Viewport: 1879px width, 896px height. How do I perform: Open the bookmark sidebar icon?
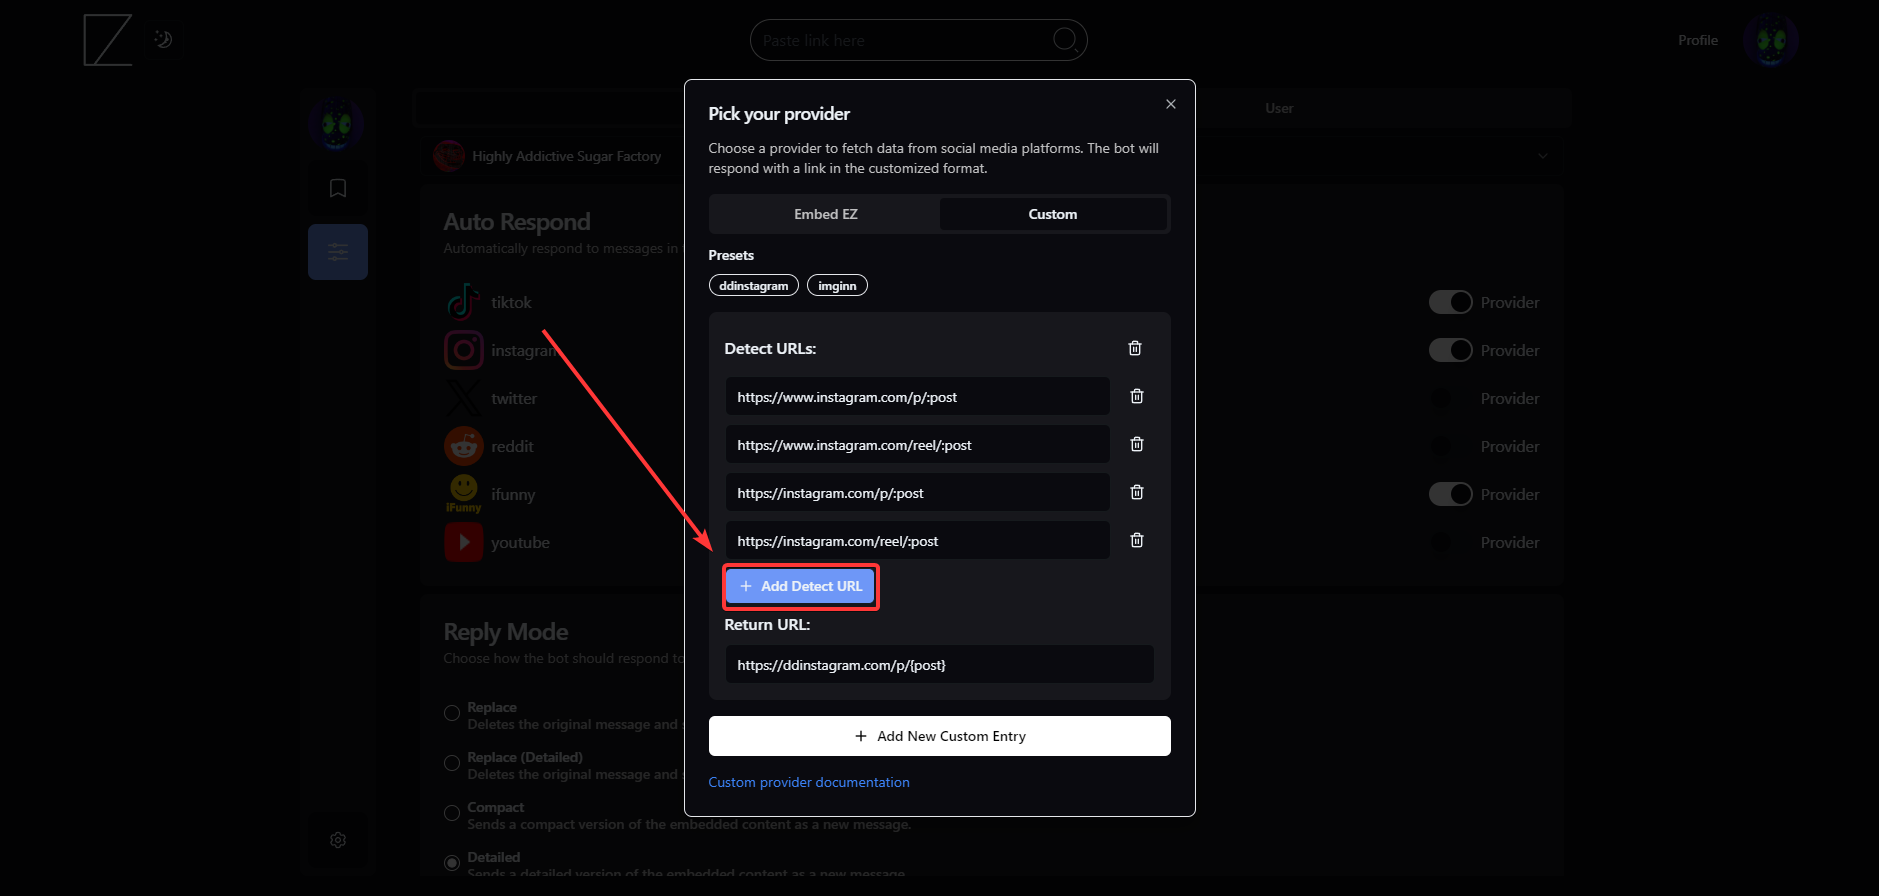(338, 188)
